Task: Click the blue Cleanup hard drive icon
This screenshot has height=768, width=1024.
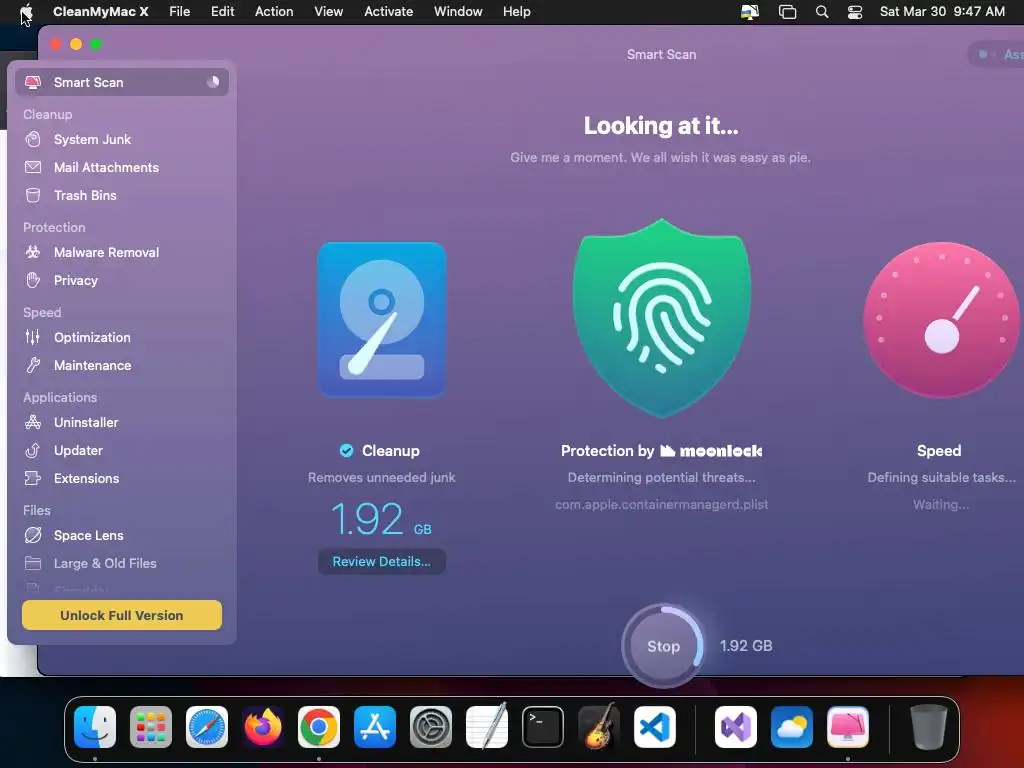Action: [382, 319]
